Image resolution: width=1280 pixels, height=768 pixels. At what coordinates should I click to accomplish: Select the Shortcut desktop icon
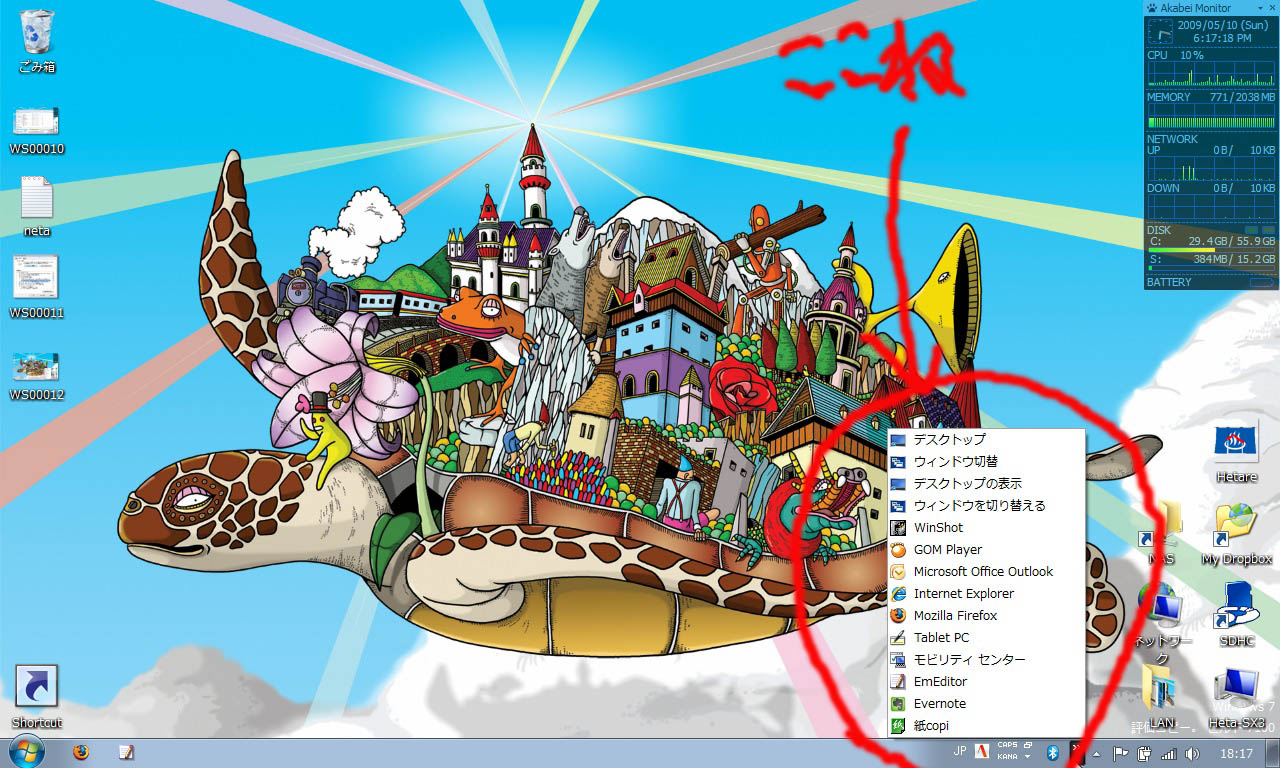(x=36, y=697)
